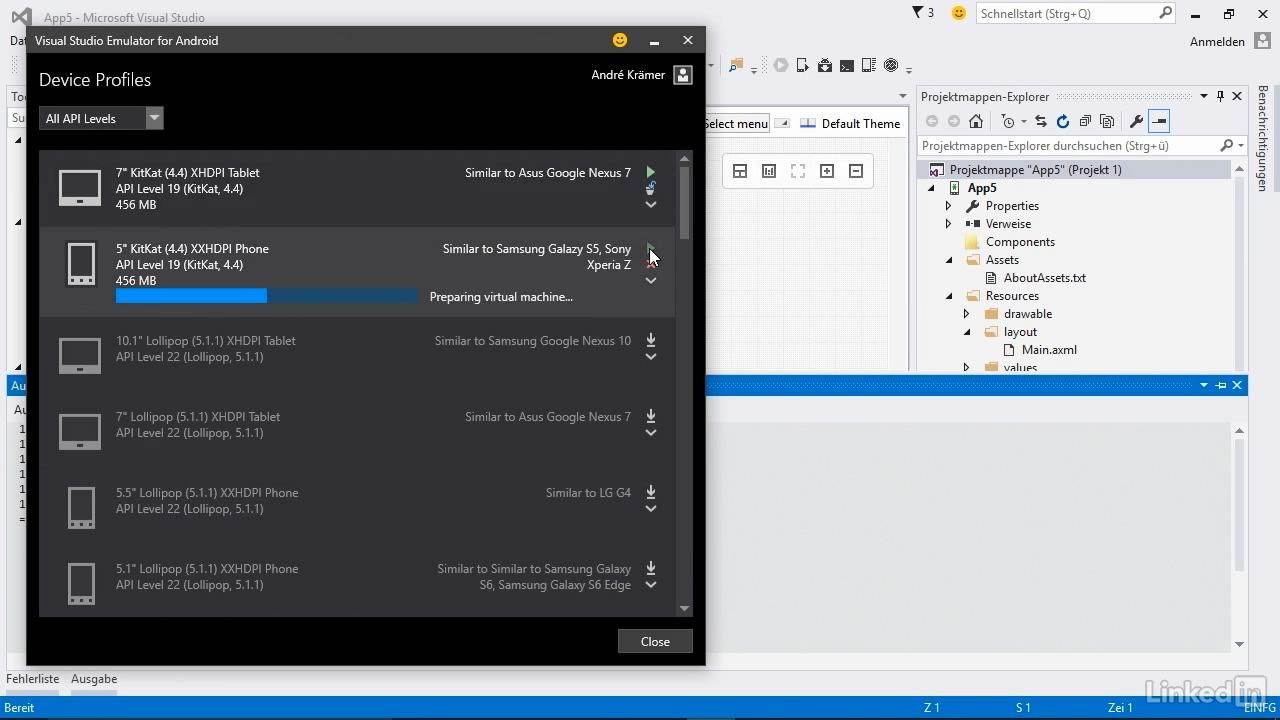Image resolution: width=1280 pixels, height=720 pixels.
Task: Toggle Show All Files in Projektmappen-Explorer
Action: [1106, 121]
